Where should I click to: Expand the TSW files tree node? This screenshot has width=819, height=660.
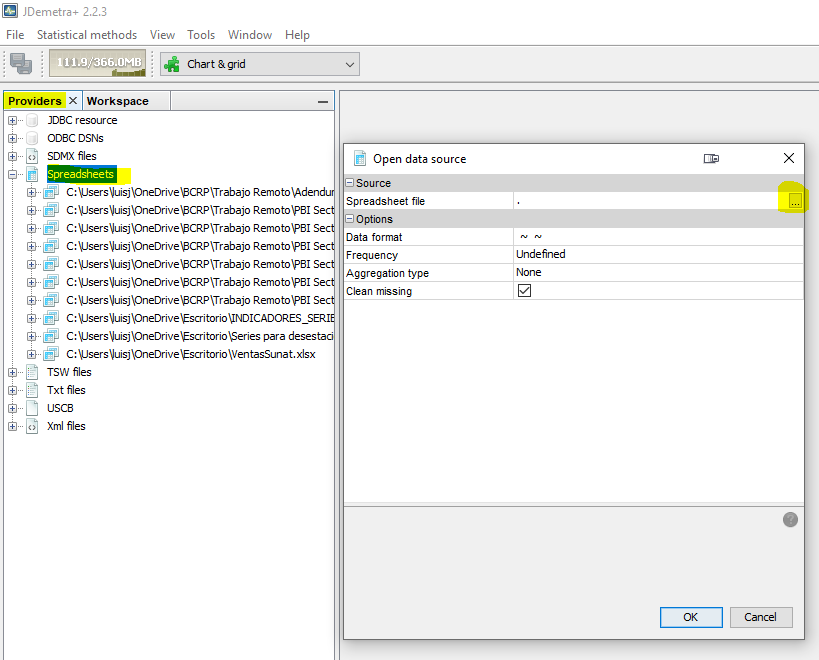[13, 372]
